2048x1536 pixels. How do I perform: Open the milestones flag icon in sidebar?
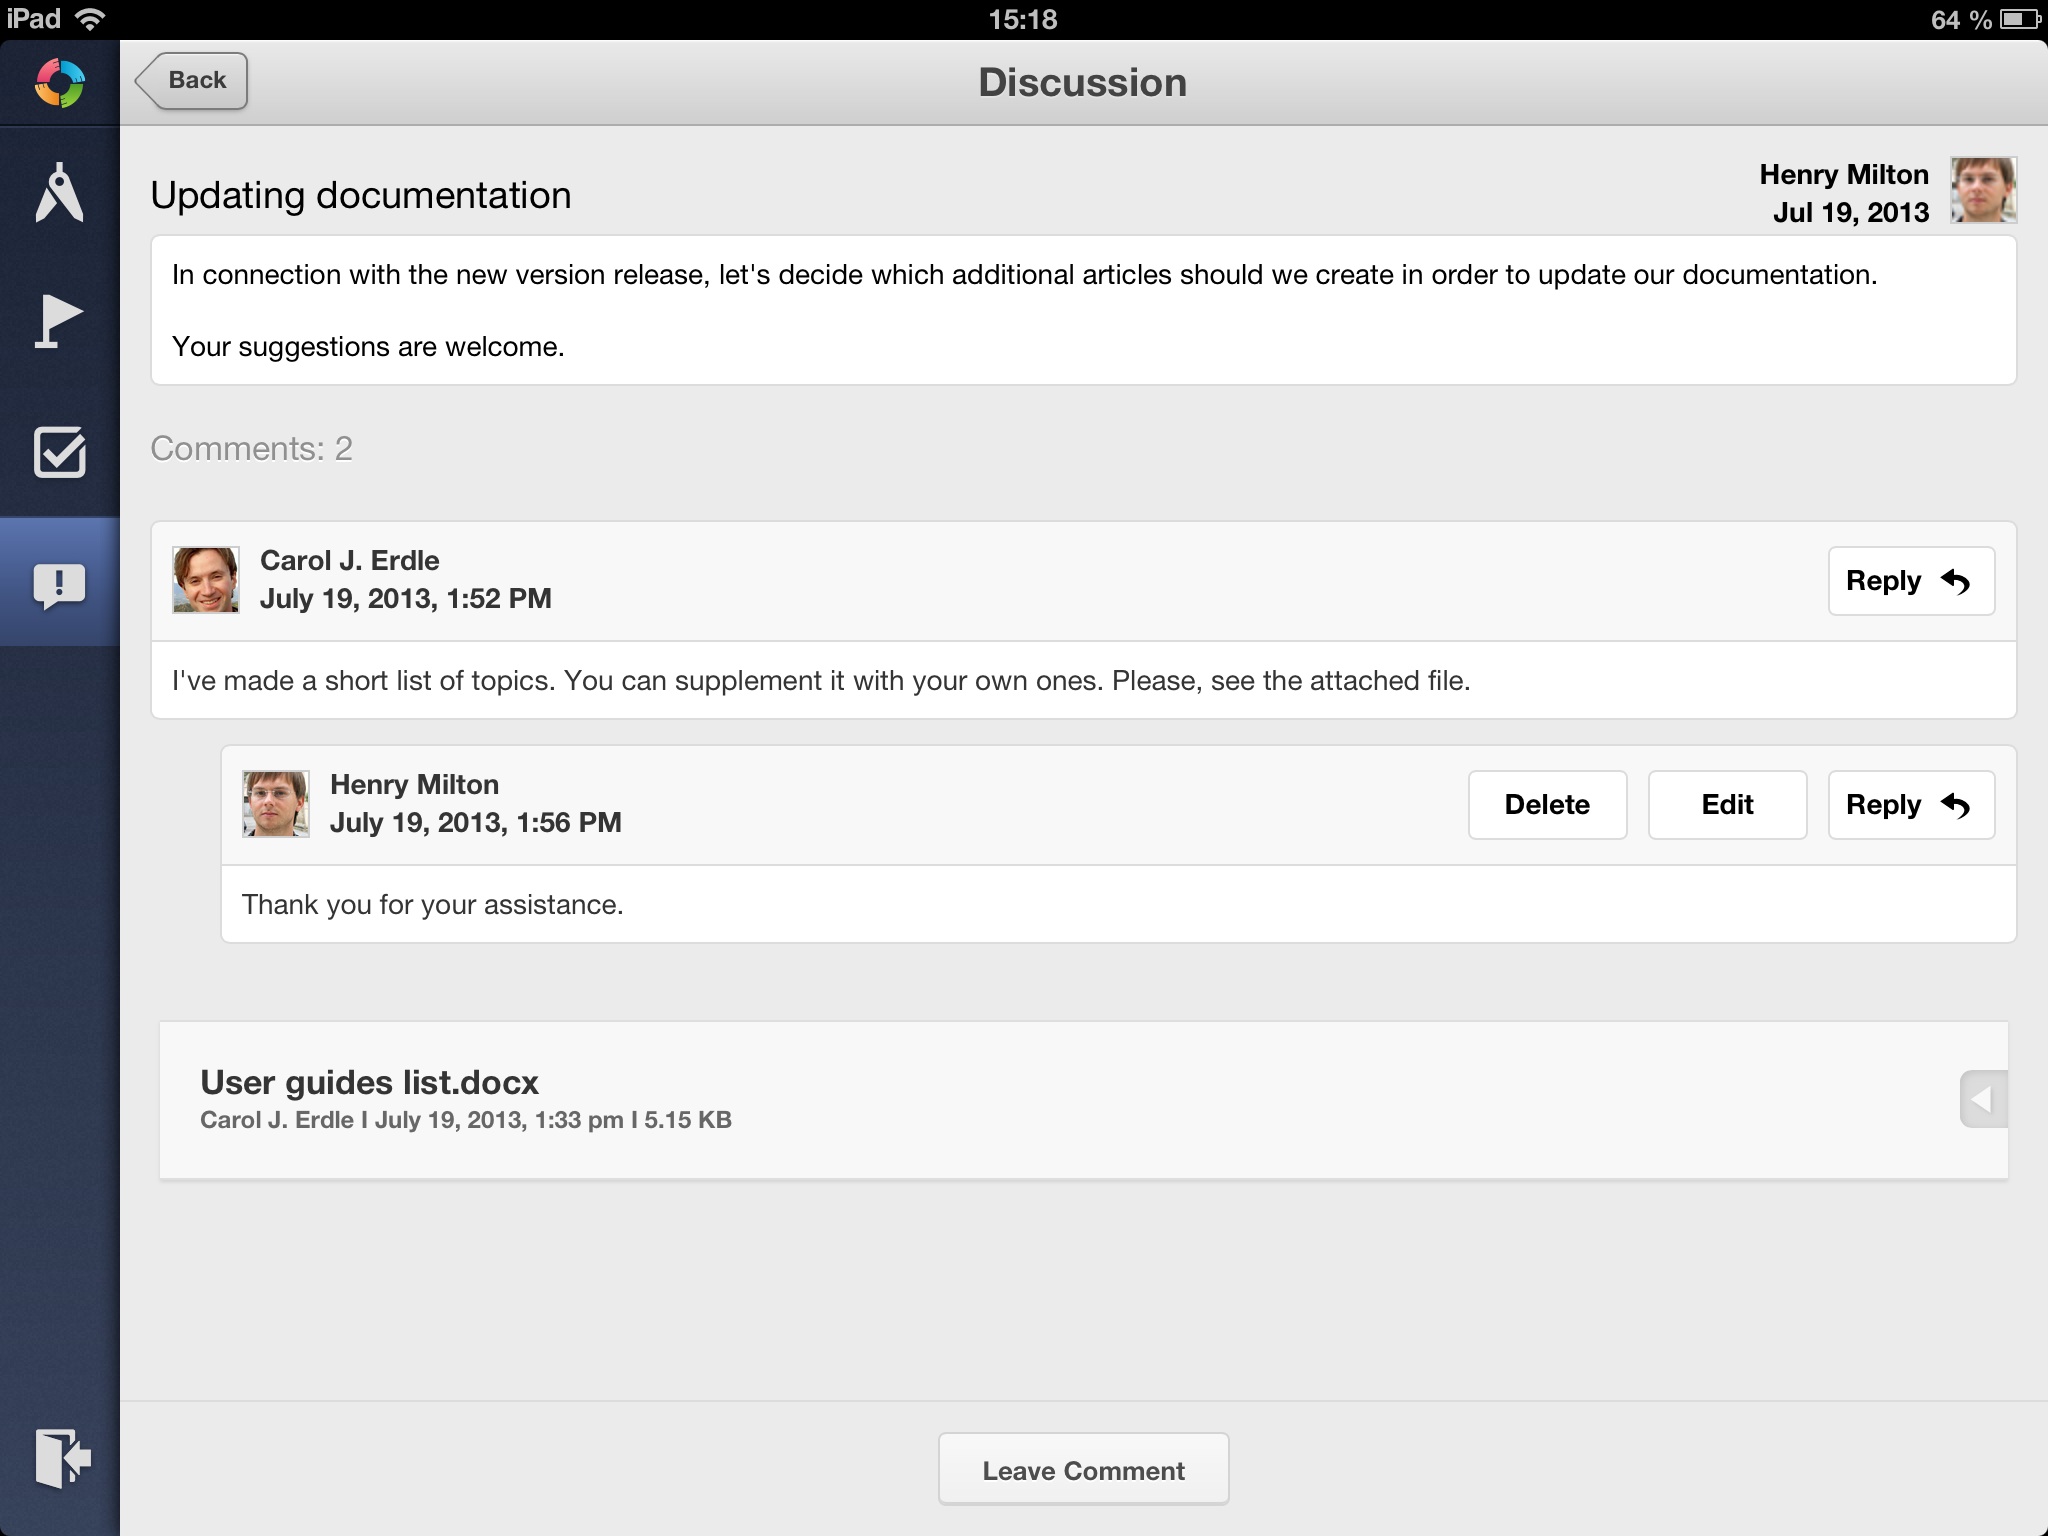tap(59, 321)
